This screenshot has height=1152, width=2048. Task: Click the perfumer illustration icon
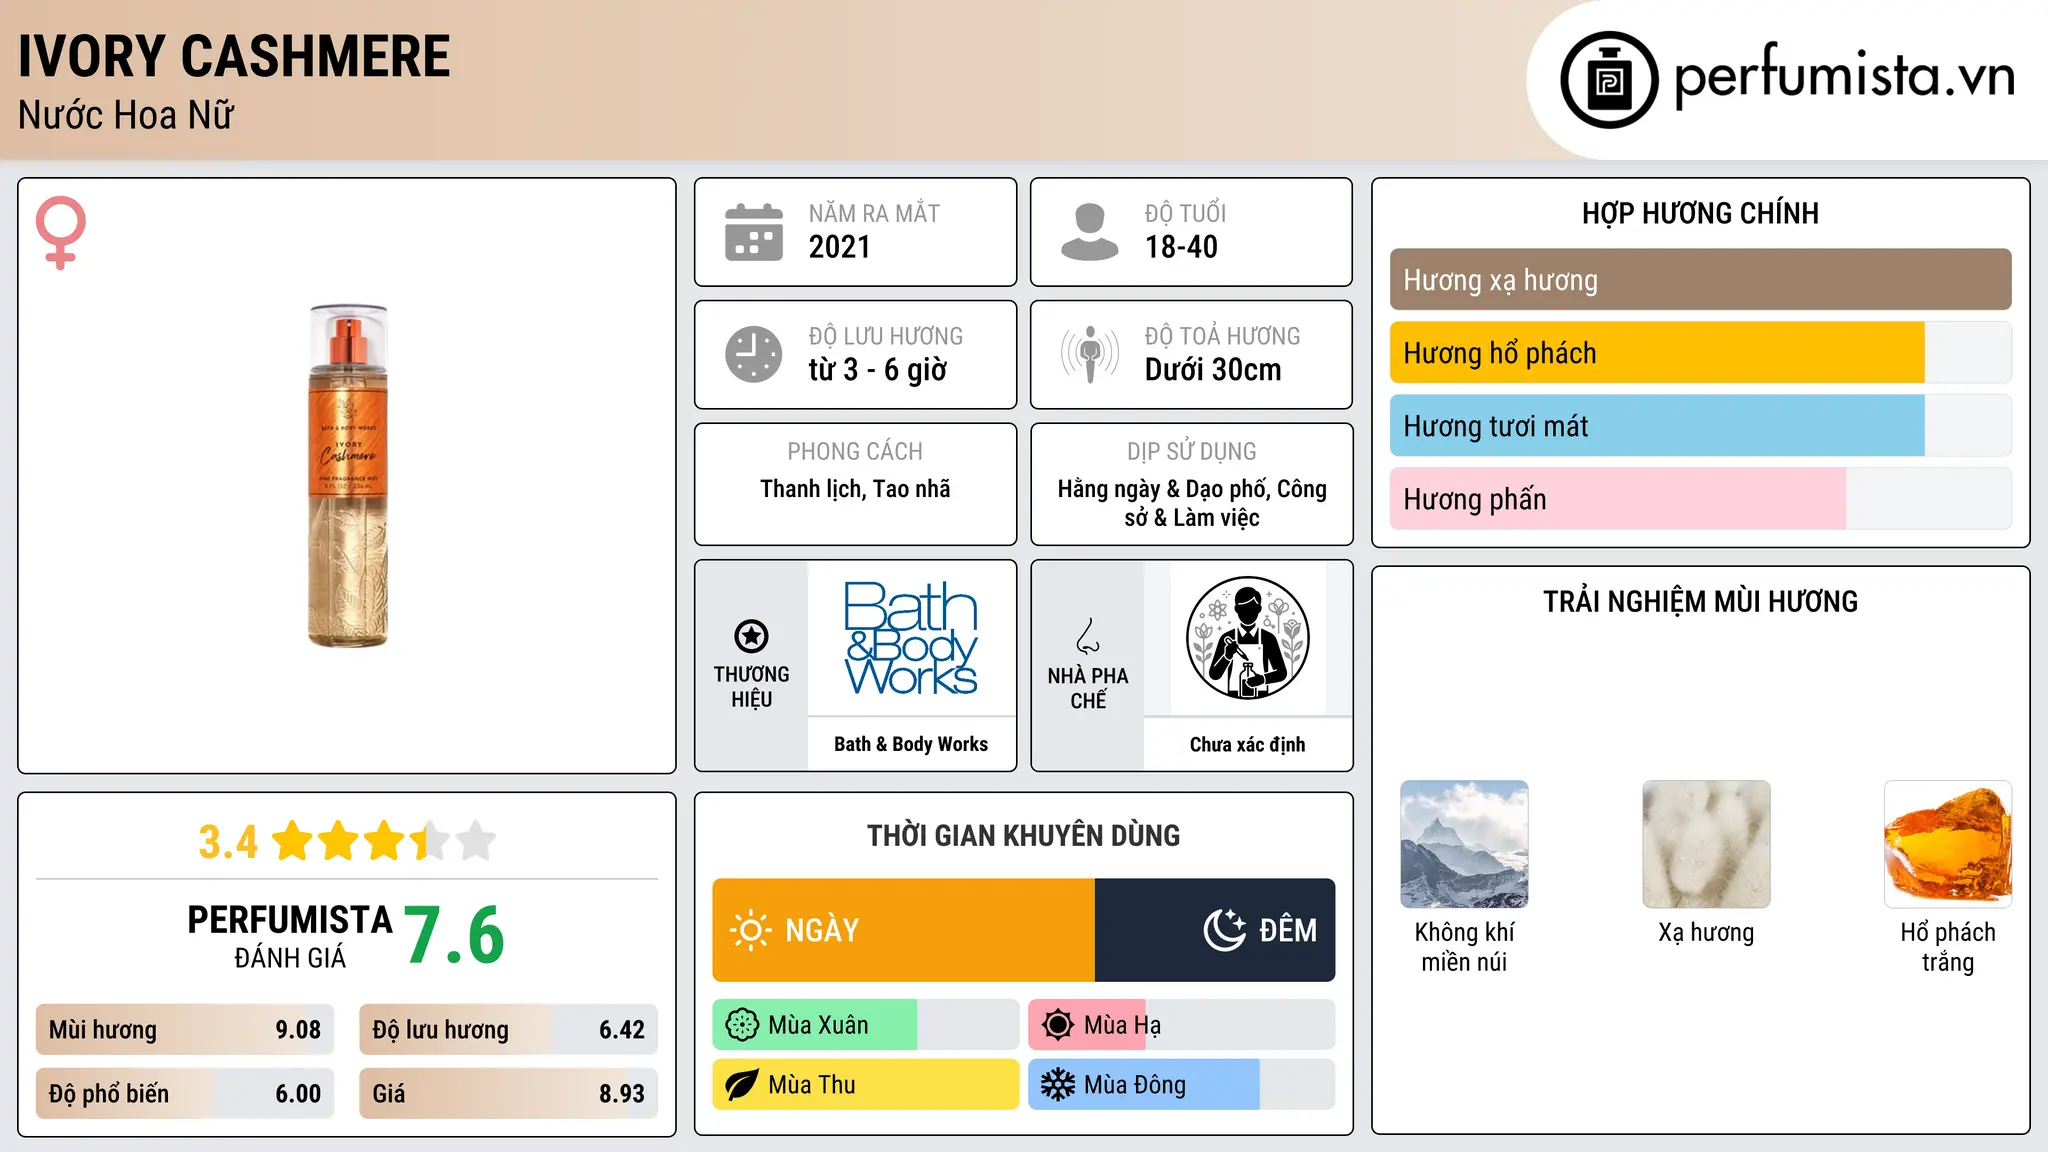tap(1247, 638)
